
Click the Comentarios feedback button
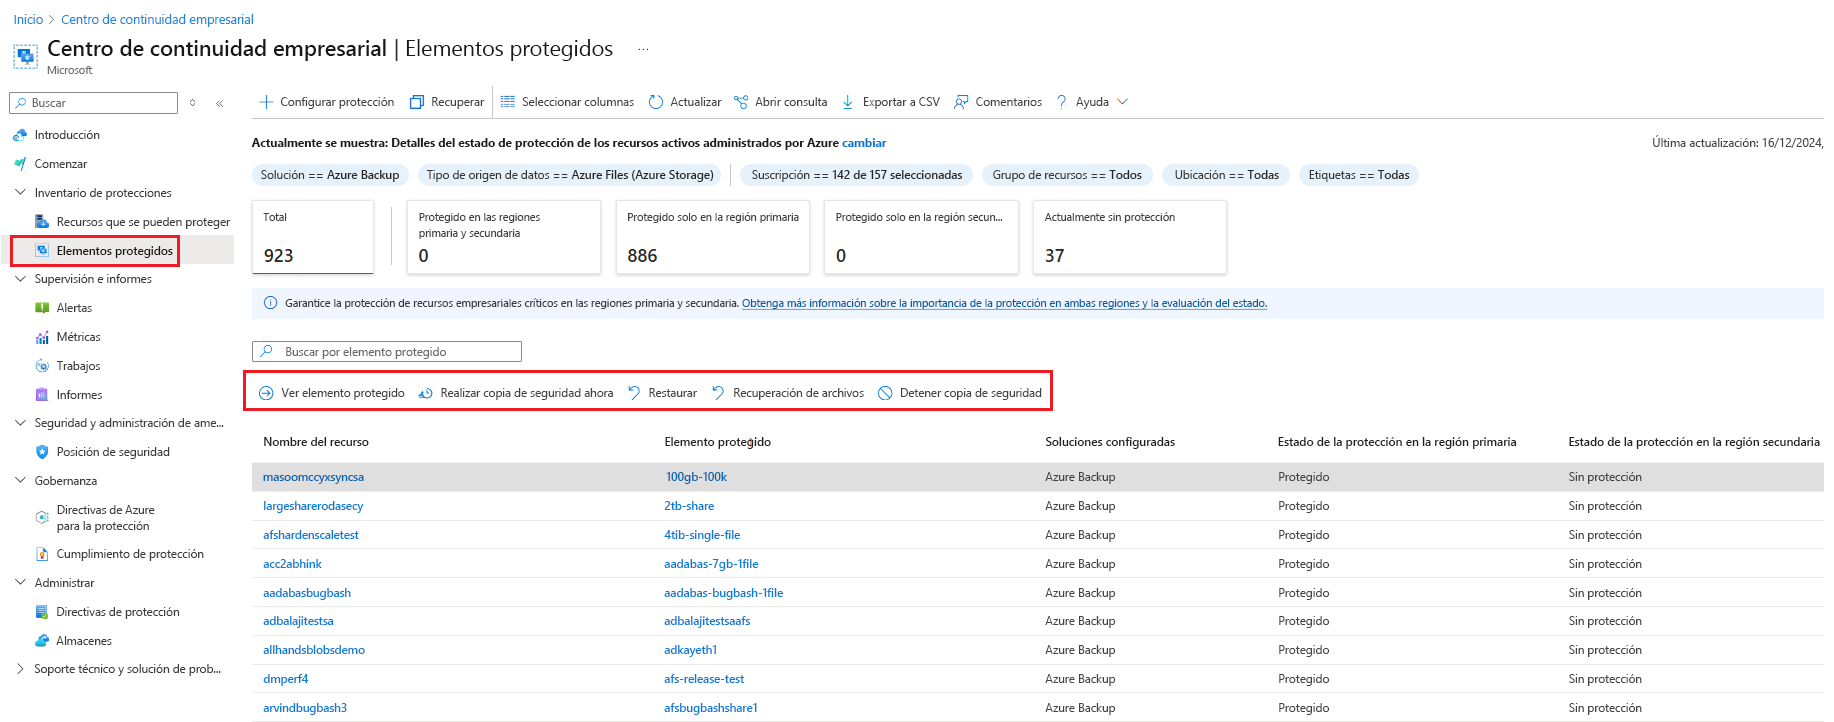998,102
